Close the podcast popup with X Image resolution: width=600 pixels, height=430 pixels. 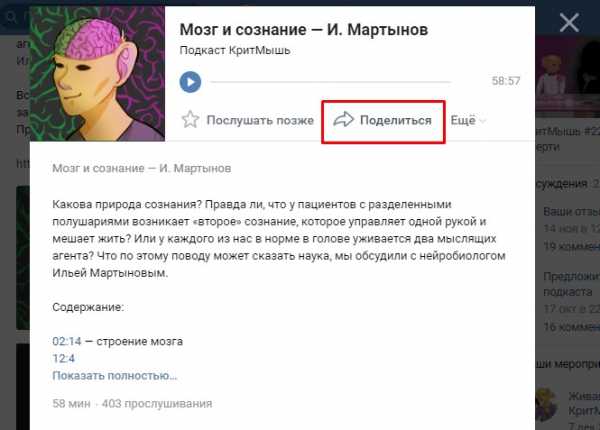click(x=569, y=23)
